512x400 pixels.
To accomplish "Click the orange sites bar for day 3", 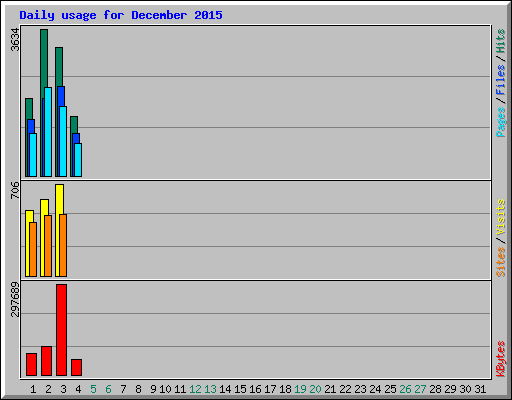I will pos(63,245).
